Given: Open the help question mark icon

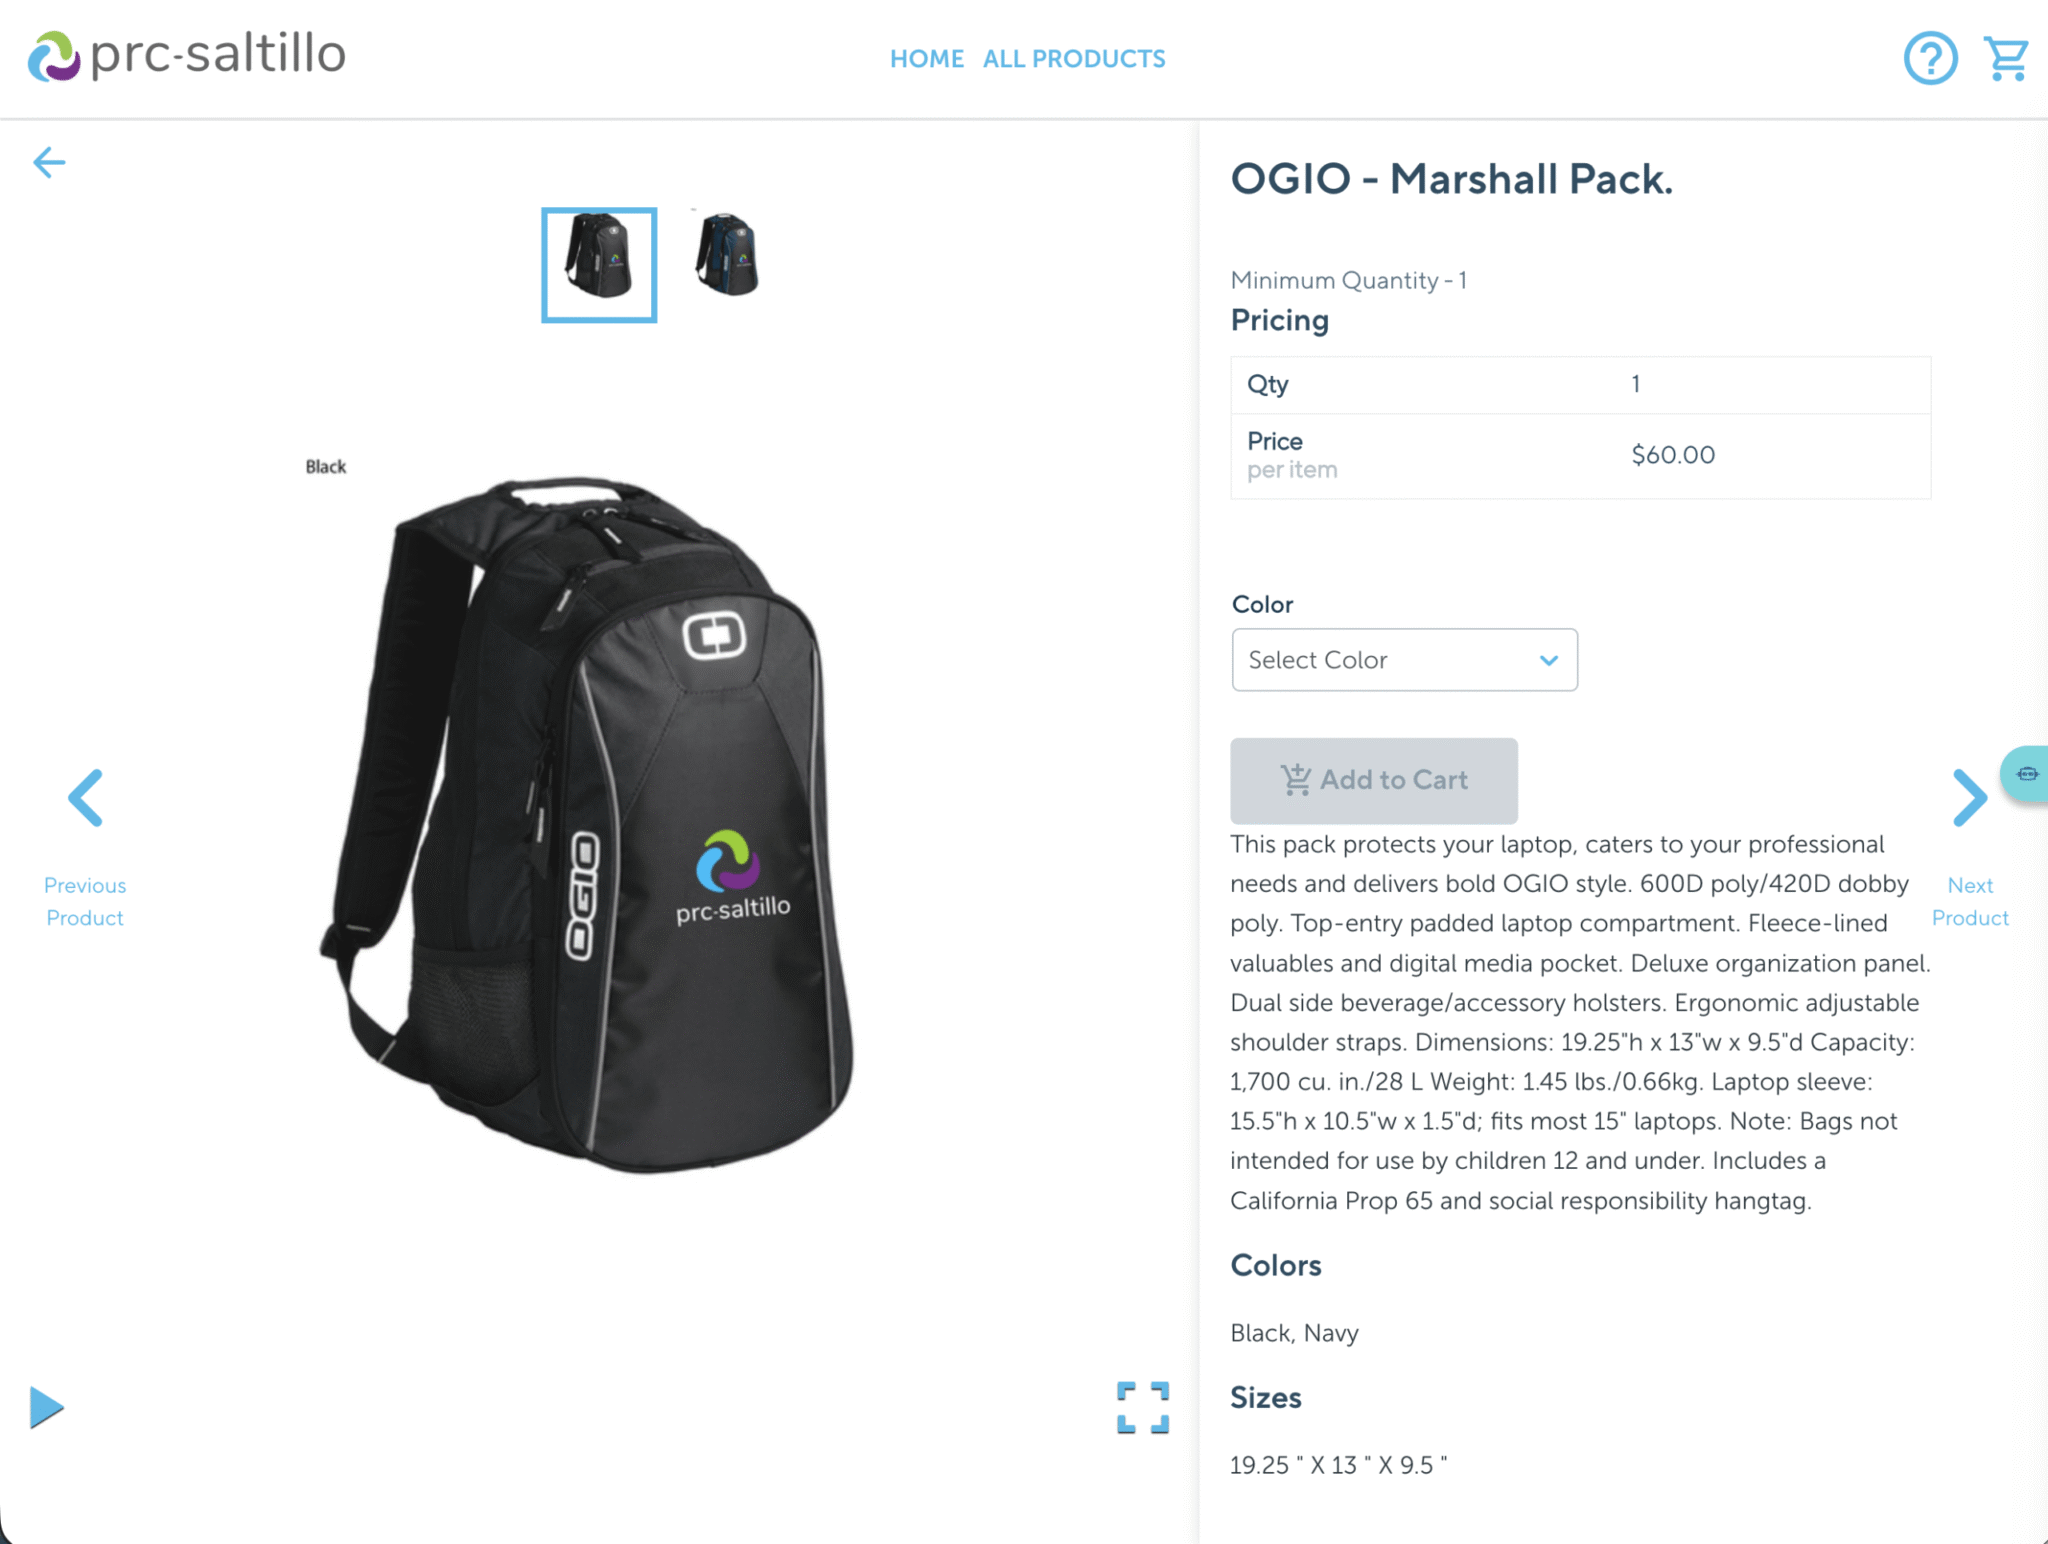Looking at the screenshot, I should coord(1930,58).
